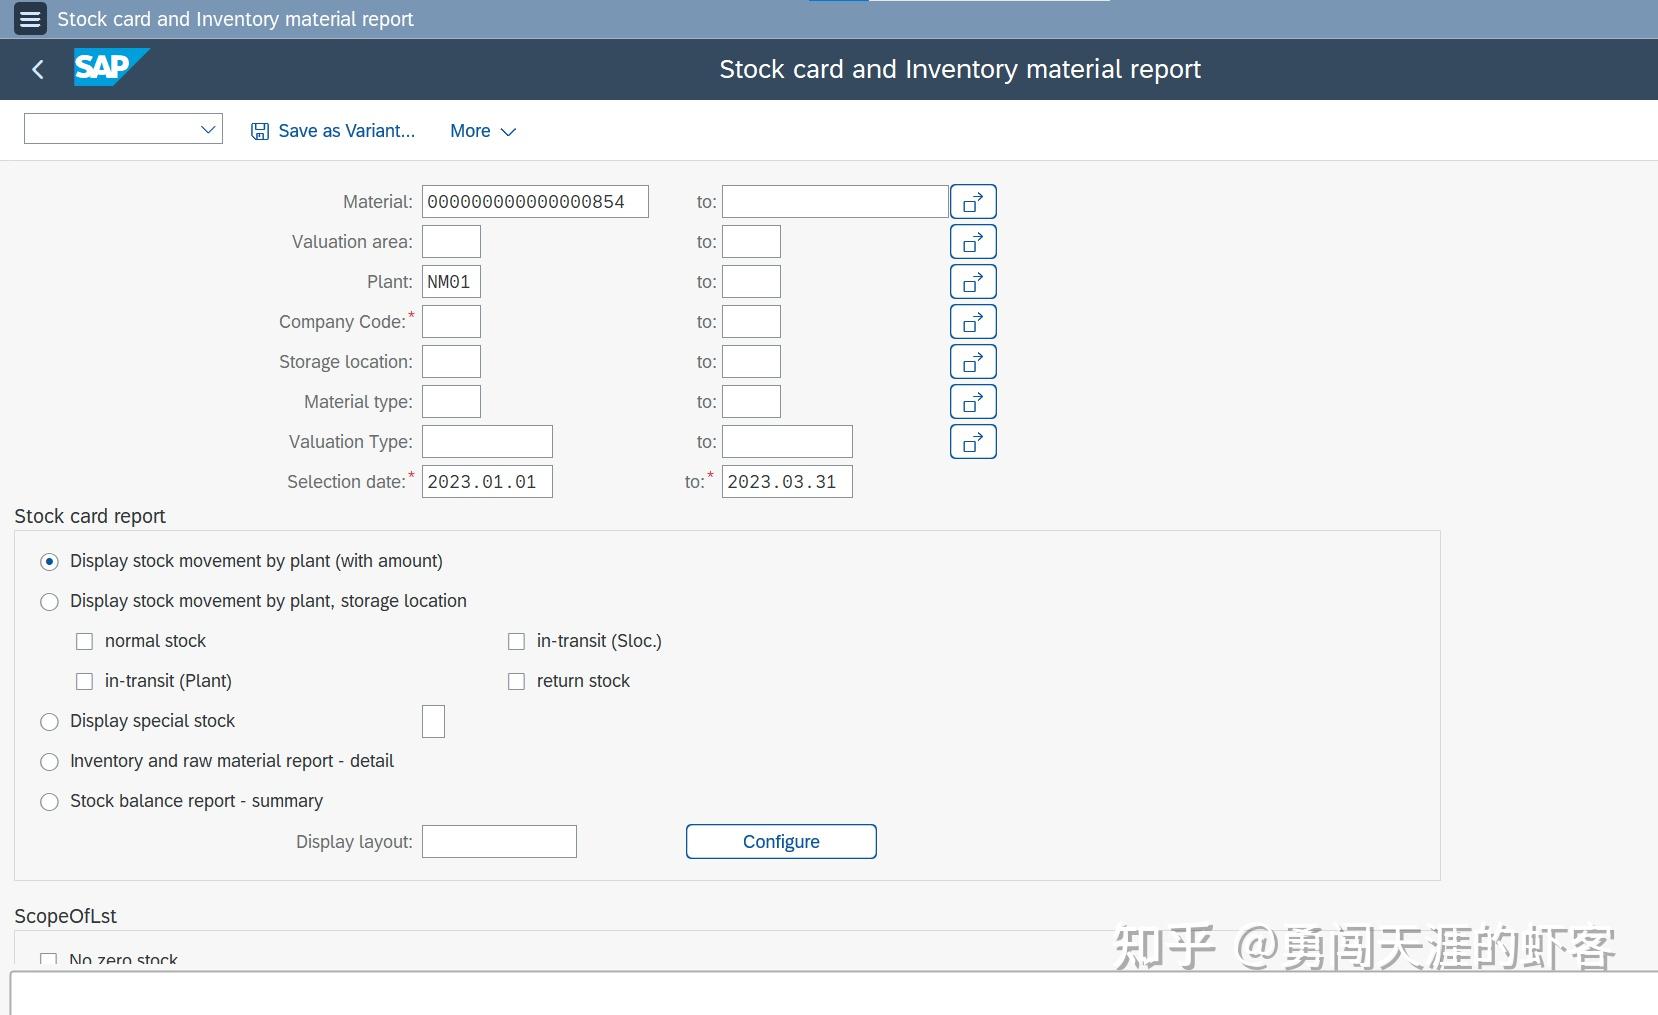Image resolution: width=1658 pixels, height=1015 pixels.
Task: Expand the More menu
Action: [483, 131]
